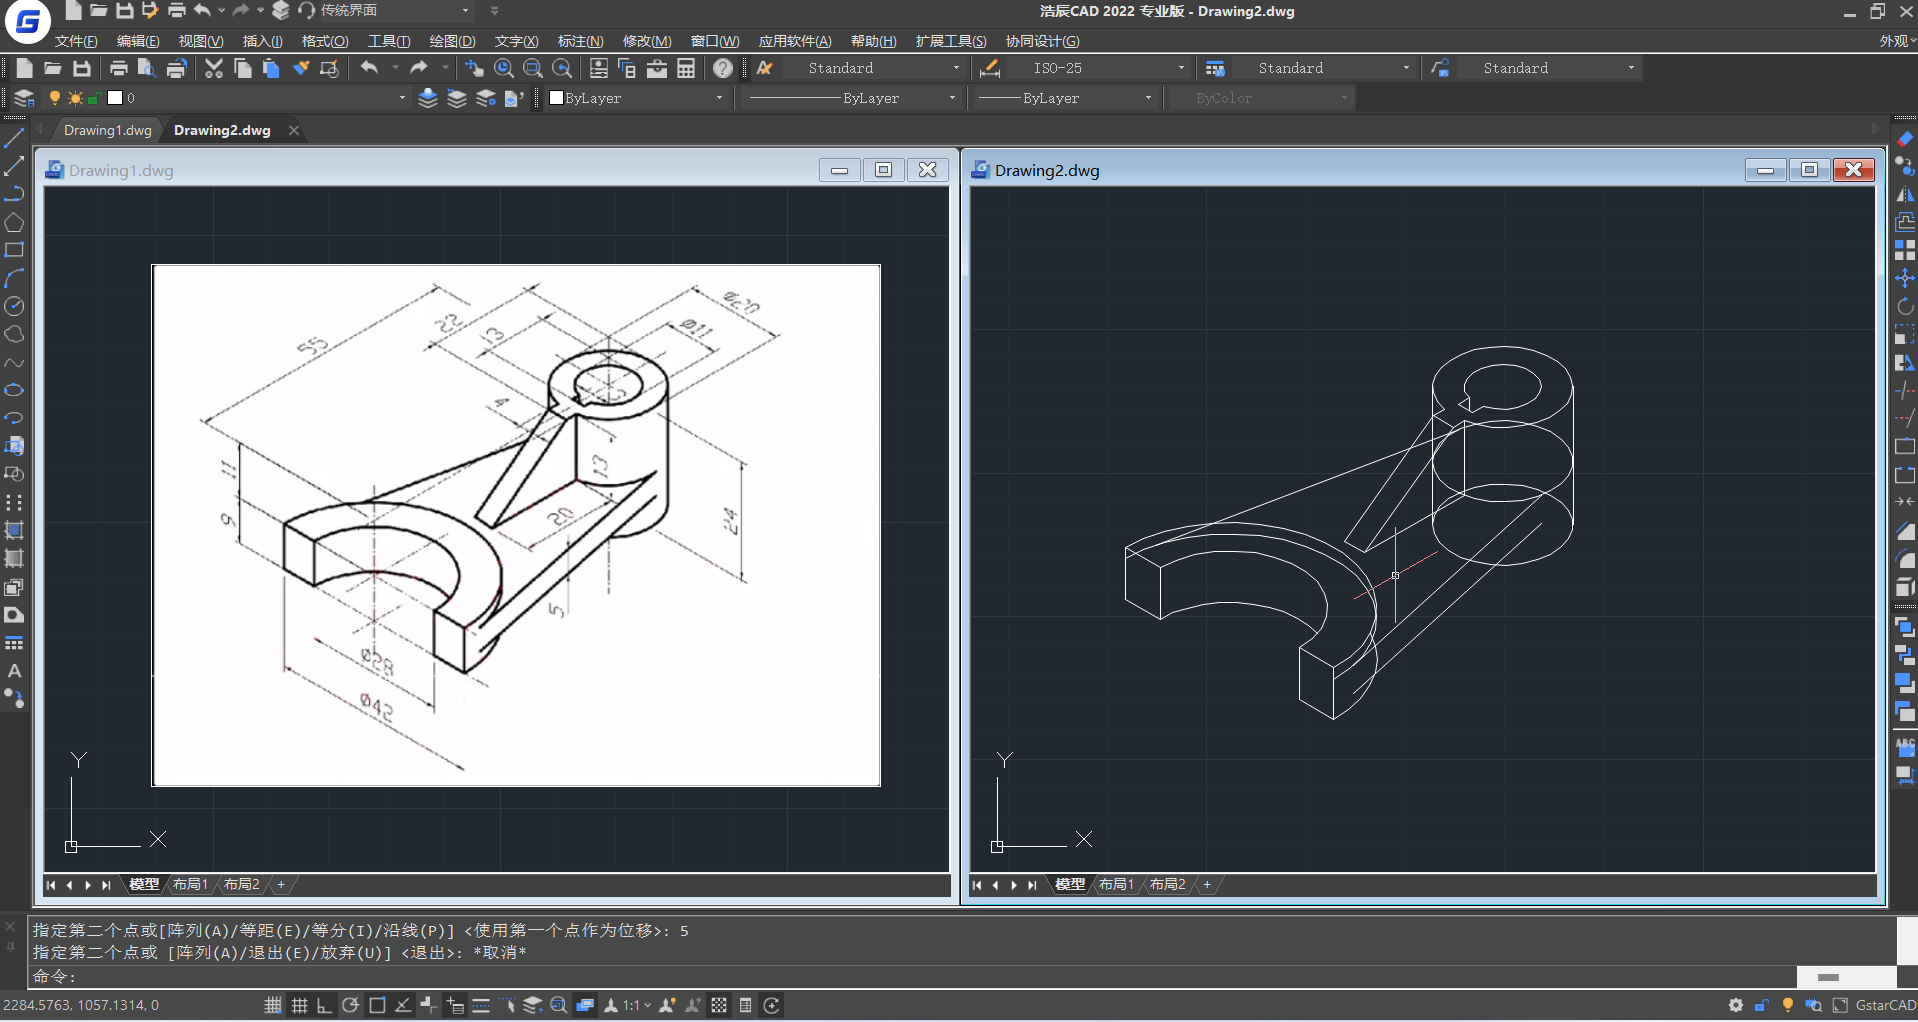The width and height of the screenshot is (1918, 1022).
Task: Open the 标注(N) menu
Action: [581, 41]
